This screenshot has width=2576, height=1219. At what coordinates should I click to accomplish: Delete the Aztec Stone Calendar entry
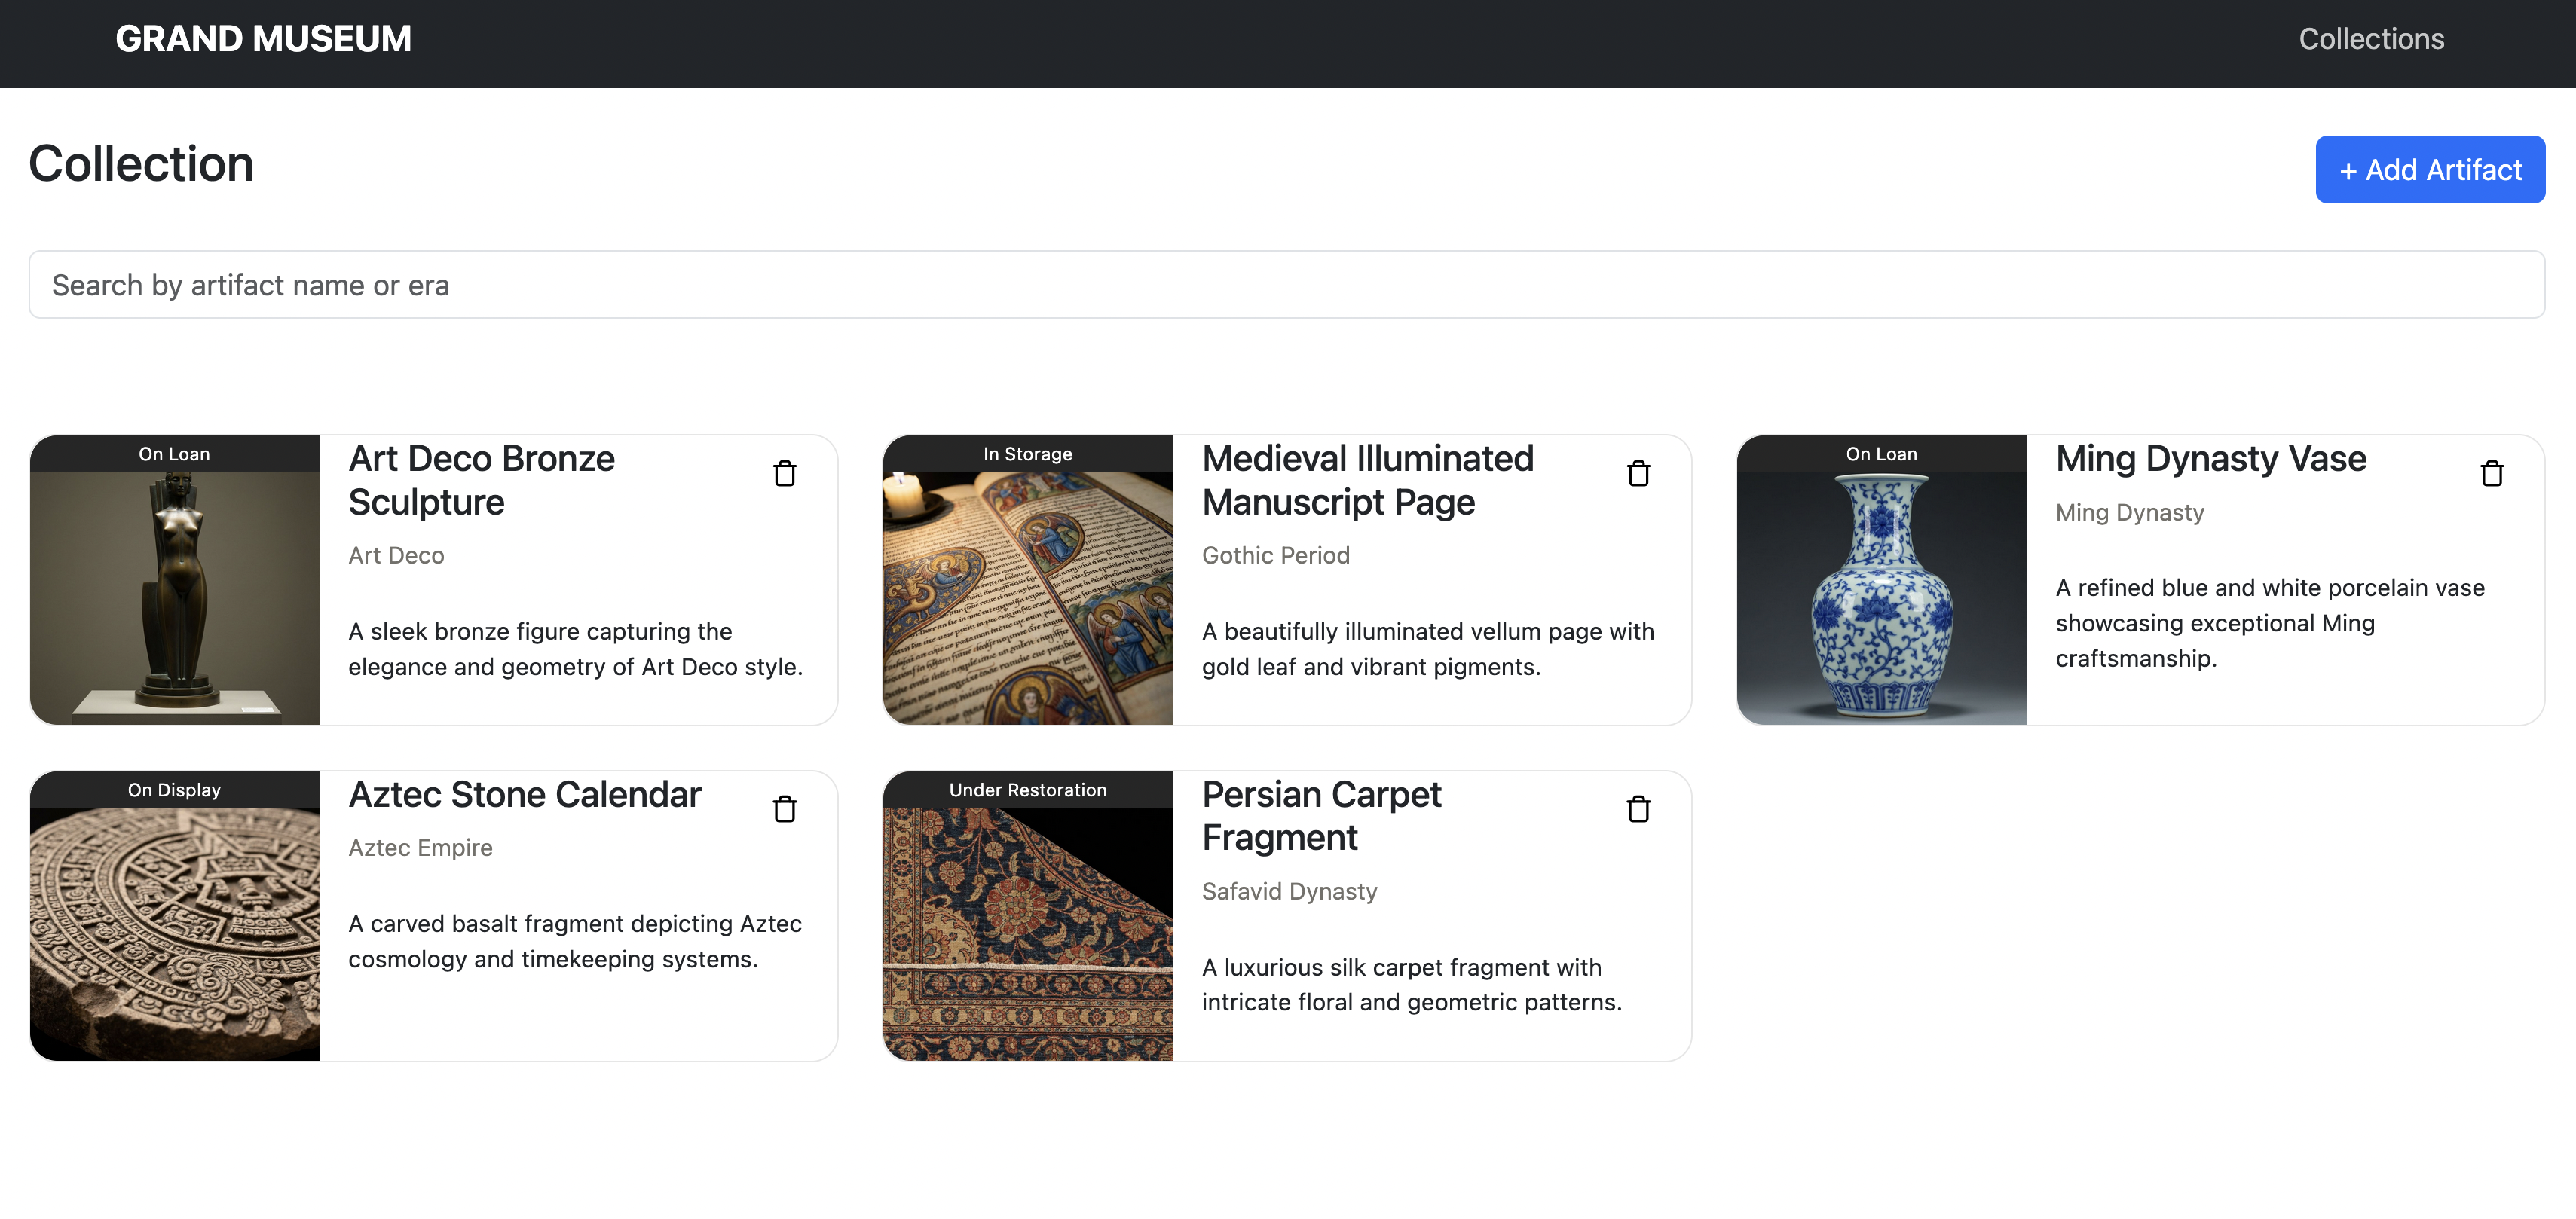[x=785, y=809]
